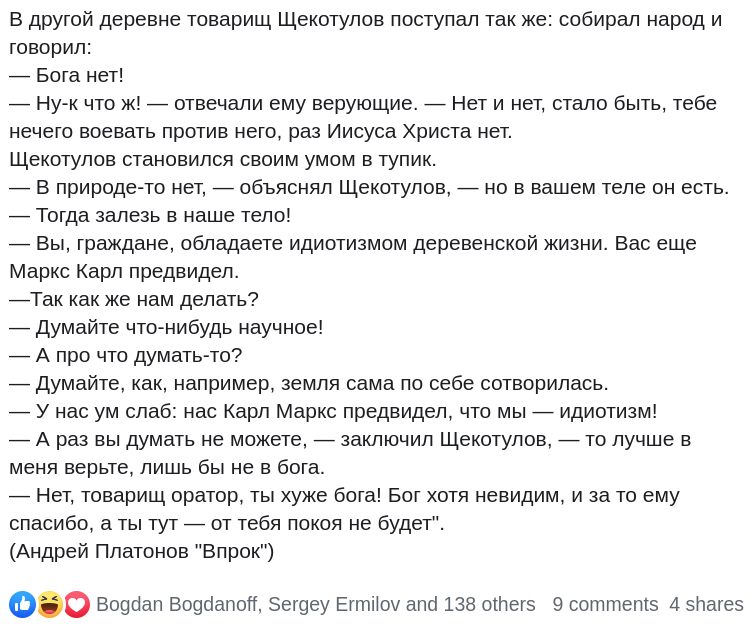The image size is (754, 624).
Task: Click first line starting "В другой деревне"
Action: point(366,20)
